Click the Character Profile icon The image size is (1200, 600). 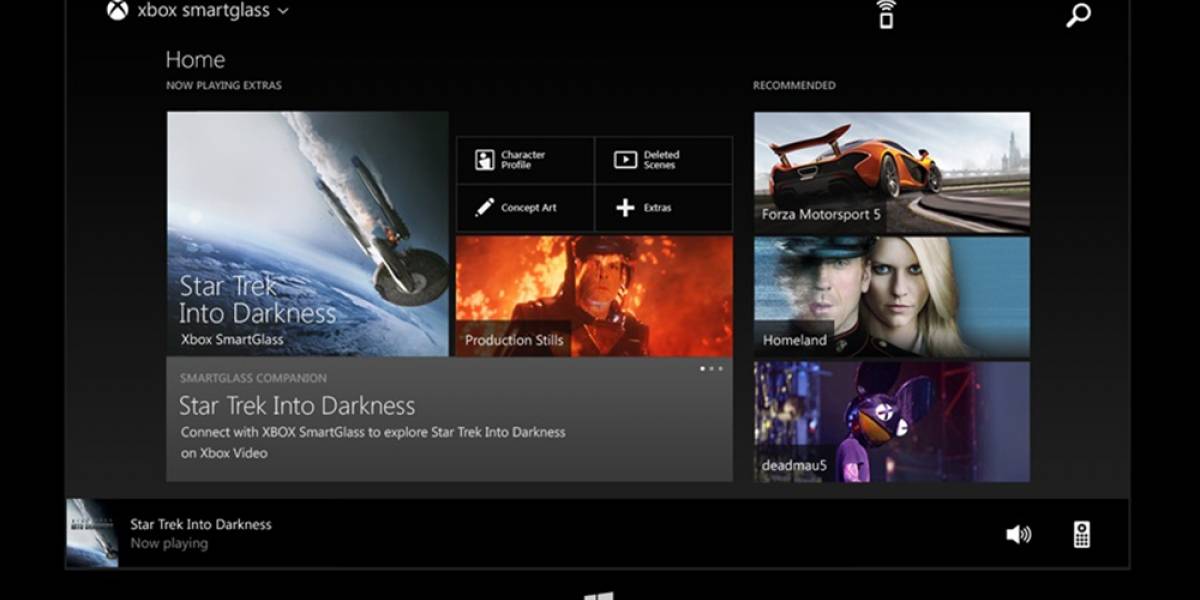tap(485, 160)
